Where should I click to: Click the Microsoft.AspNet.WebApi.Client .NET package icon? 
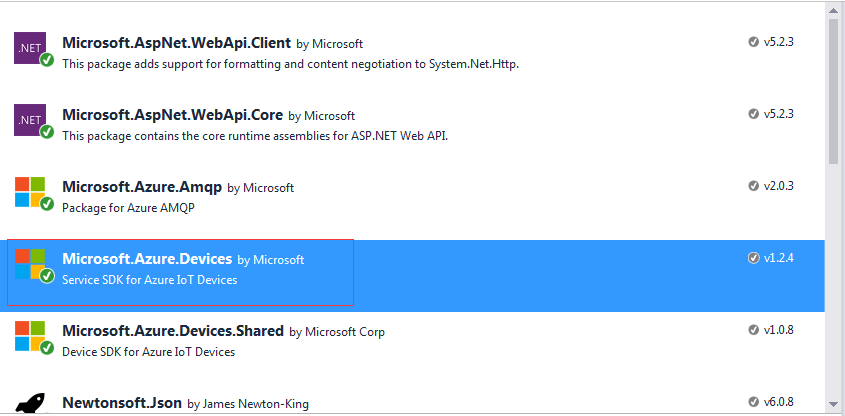(x=31, y=48)
